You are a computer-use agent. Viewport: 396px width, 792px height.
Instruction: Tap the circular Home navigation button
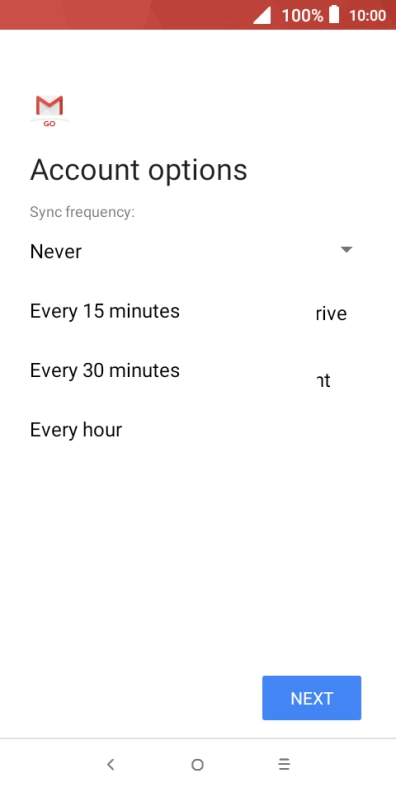tap(197, 765)
